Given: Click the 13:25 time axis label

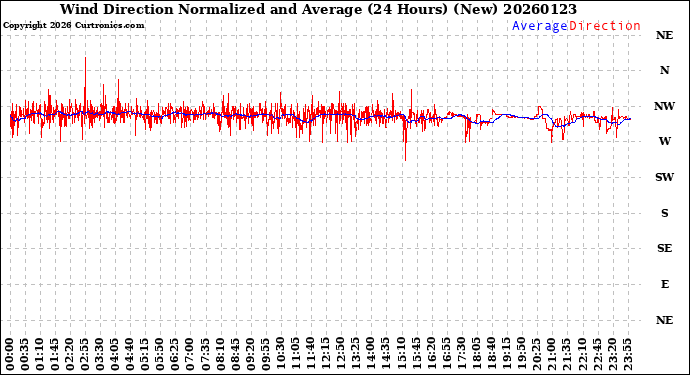Looking at the screenshot, I should 356,354.
